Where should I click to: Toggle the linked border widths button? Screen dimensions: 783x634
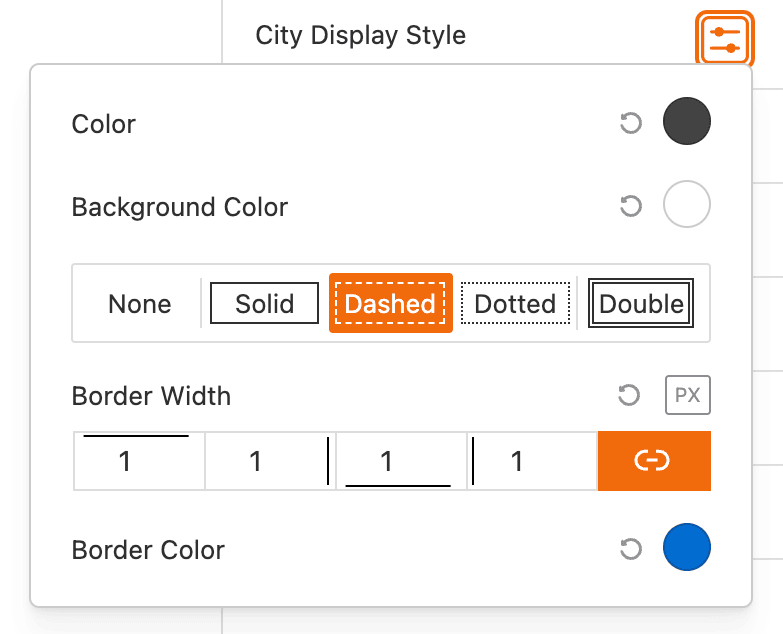click(x=653, y=461)
